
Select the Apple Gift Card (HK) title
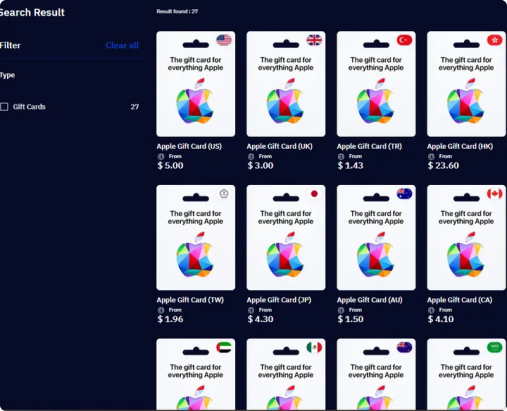pos(460,146)
